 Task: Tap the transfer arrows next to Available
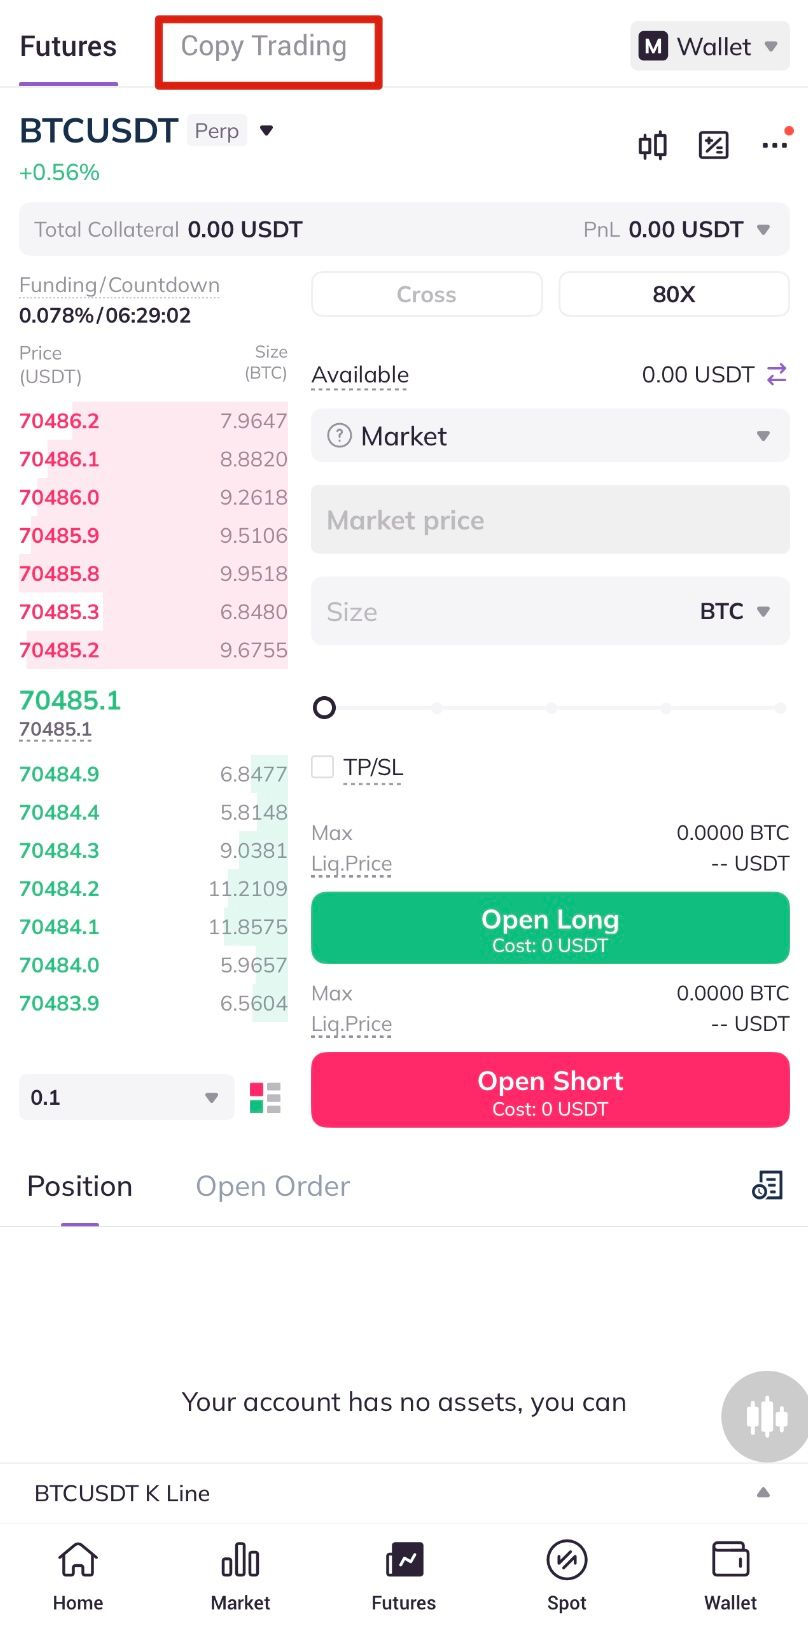(777, 375)
